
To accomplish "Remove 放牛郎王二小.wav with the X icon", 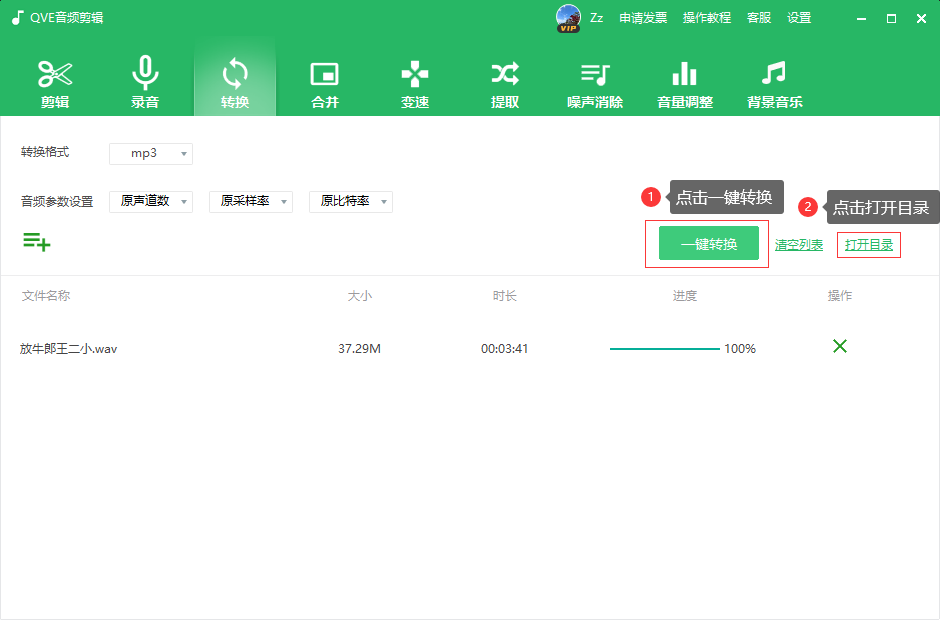I will (x=839, y=346).
